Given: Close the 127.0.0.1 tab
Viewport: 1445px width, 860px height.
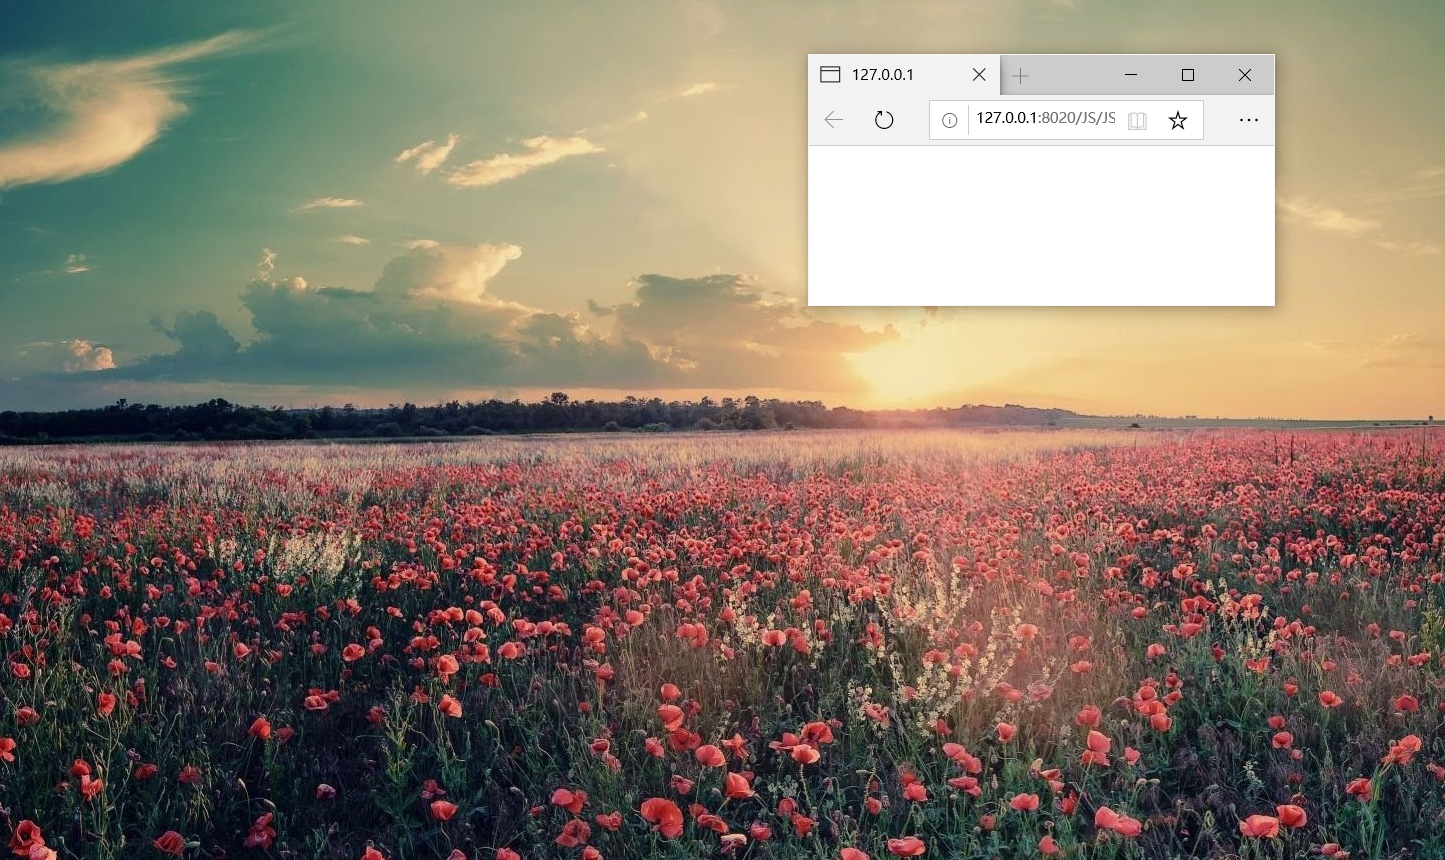Looking at the screenshot, I should point(979,75).
